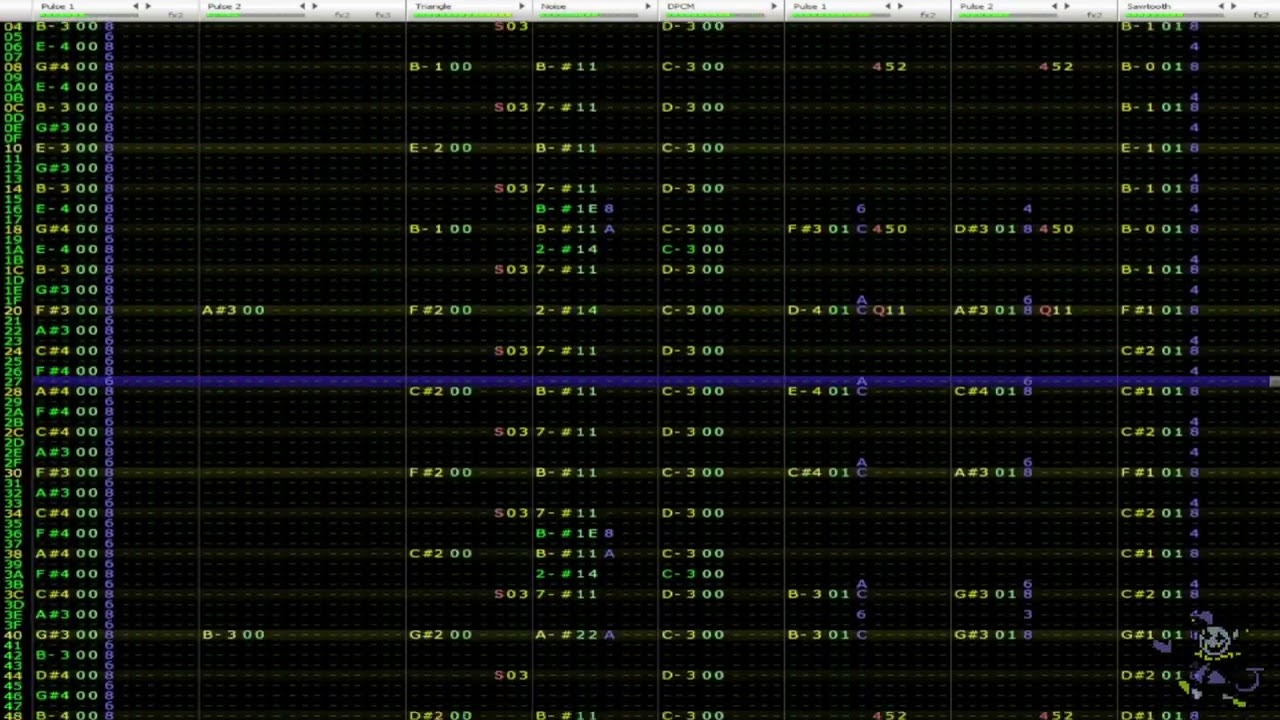This screenshot has width=1280, height=720.
Task: Click row number 10 in the left margin
Action: 13,148
